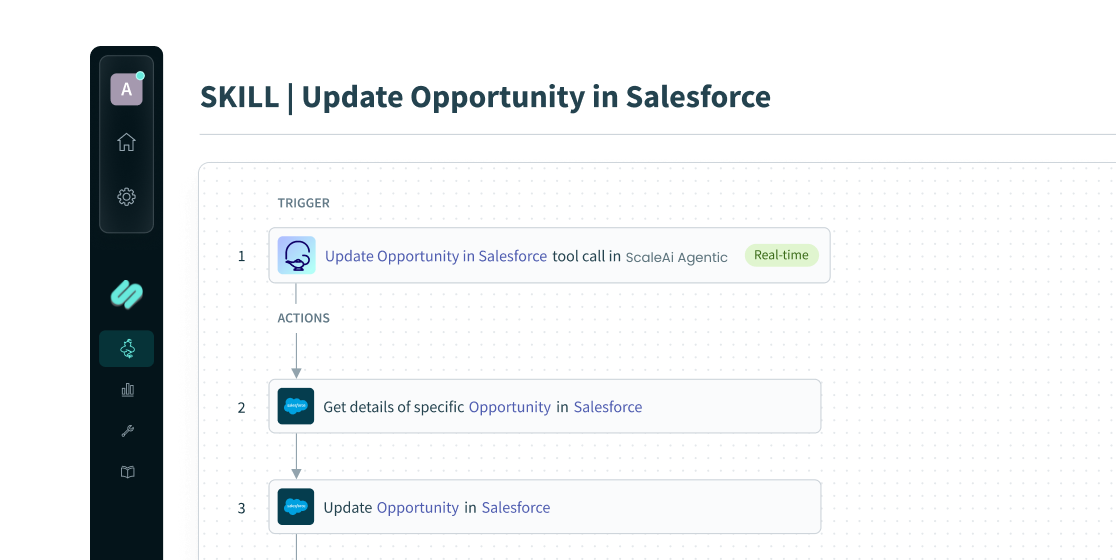1116x560 pixels.
Task: Open the wrench tools icon
Action: coord(127,430)
